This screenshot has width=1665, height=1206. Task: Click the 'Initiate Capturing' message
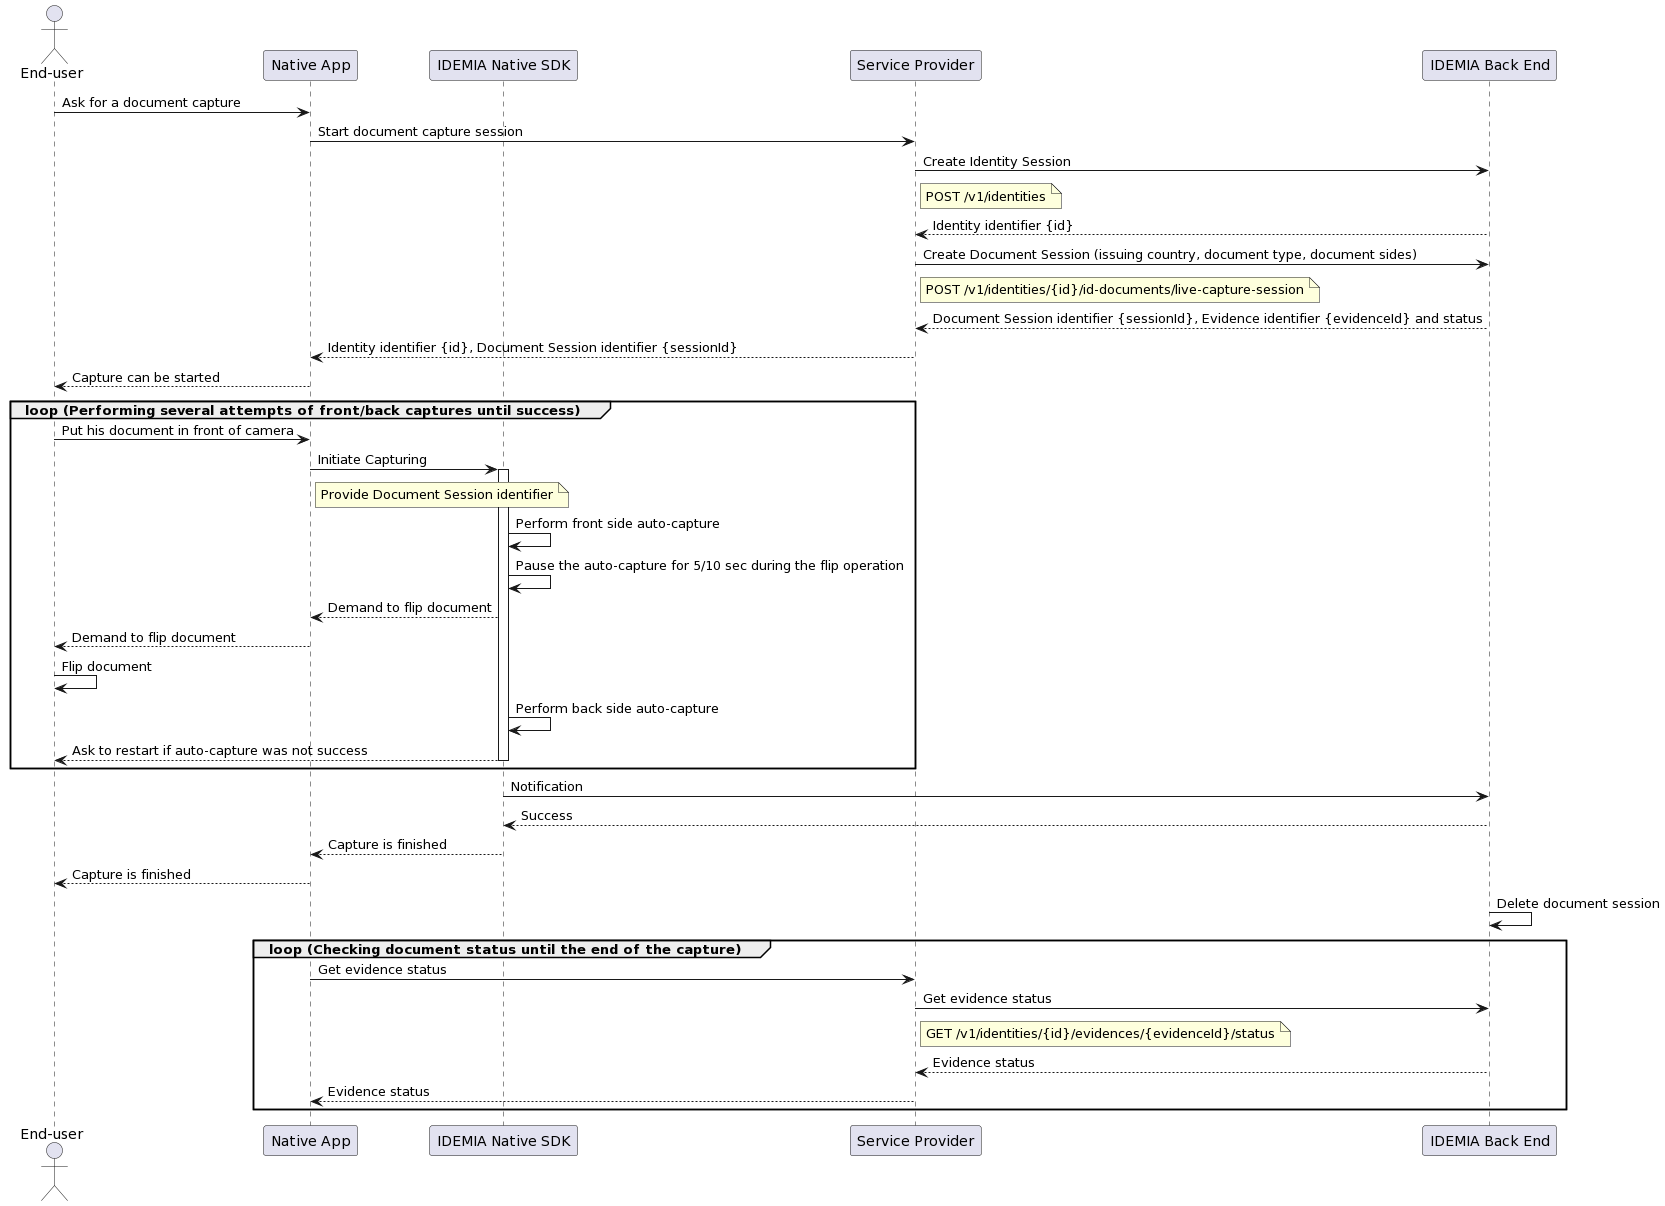click(372, 460)
